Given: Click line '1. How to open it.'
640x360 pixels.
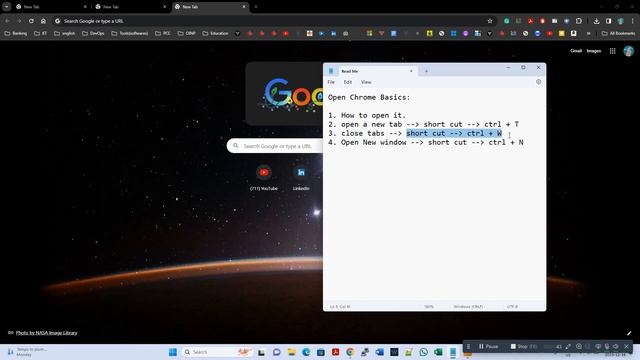Looking at the screenshot, I should 367,115.
